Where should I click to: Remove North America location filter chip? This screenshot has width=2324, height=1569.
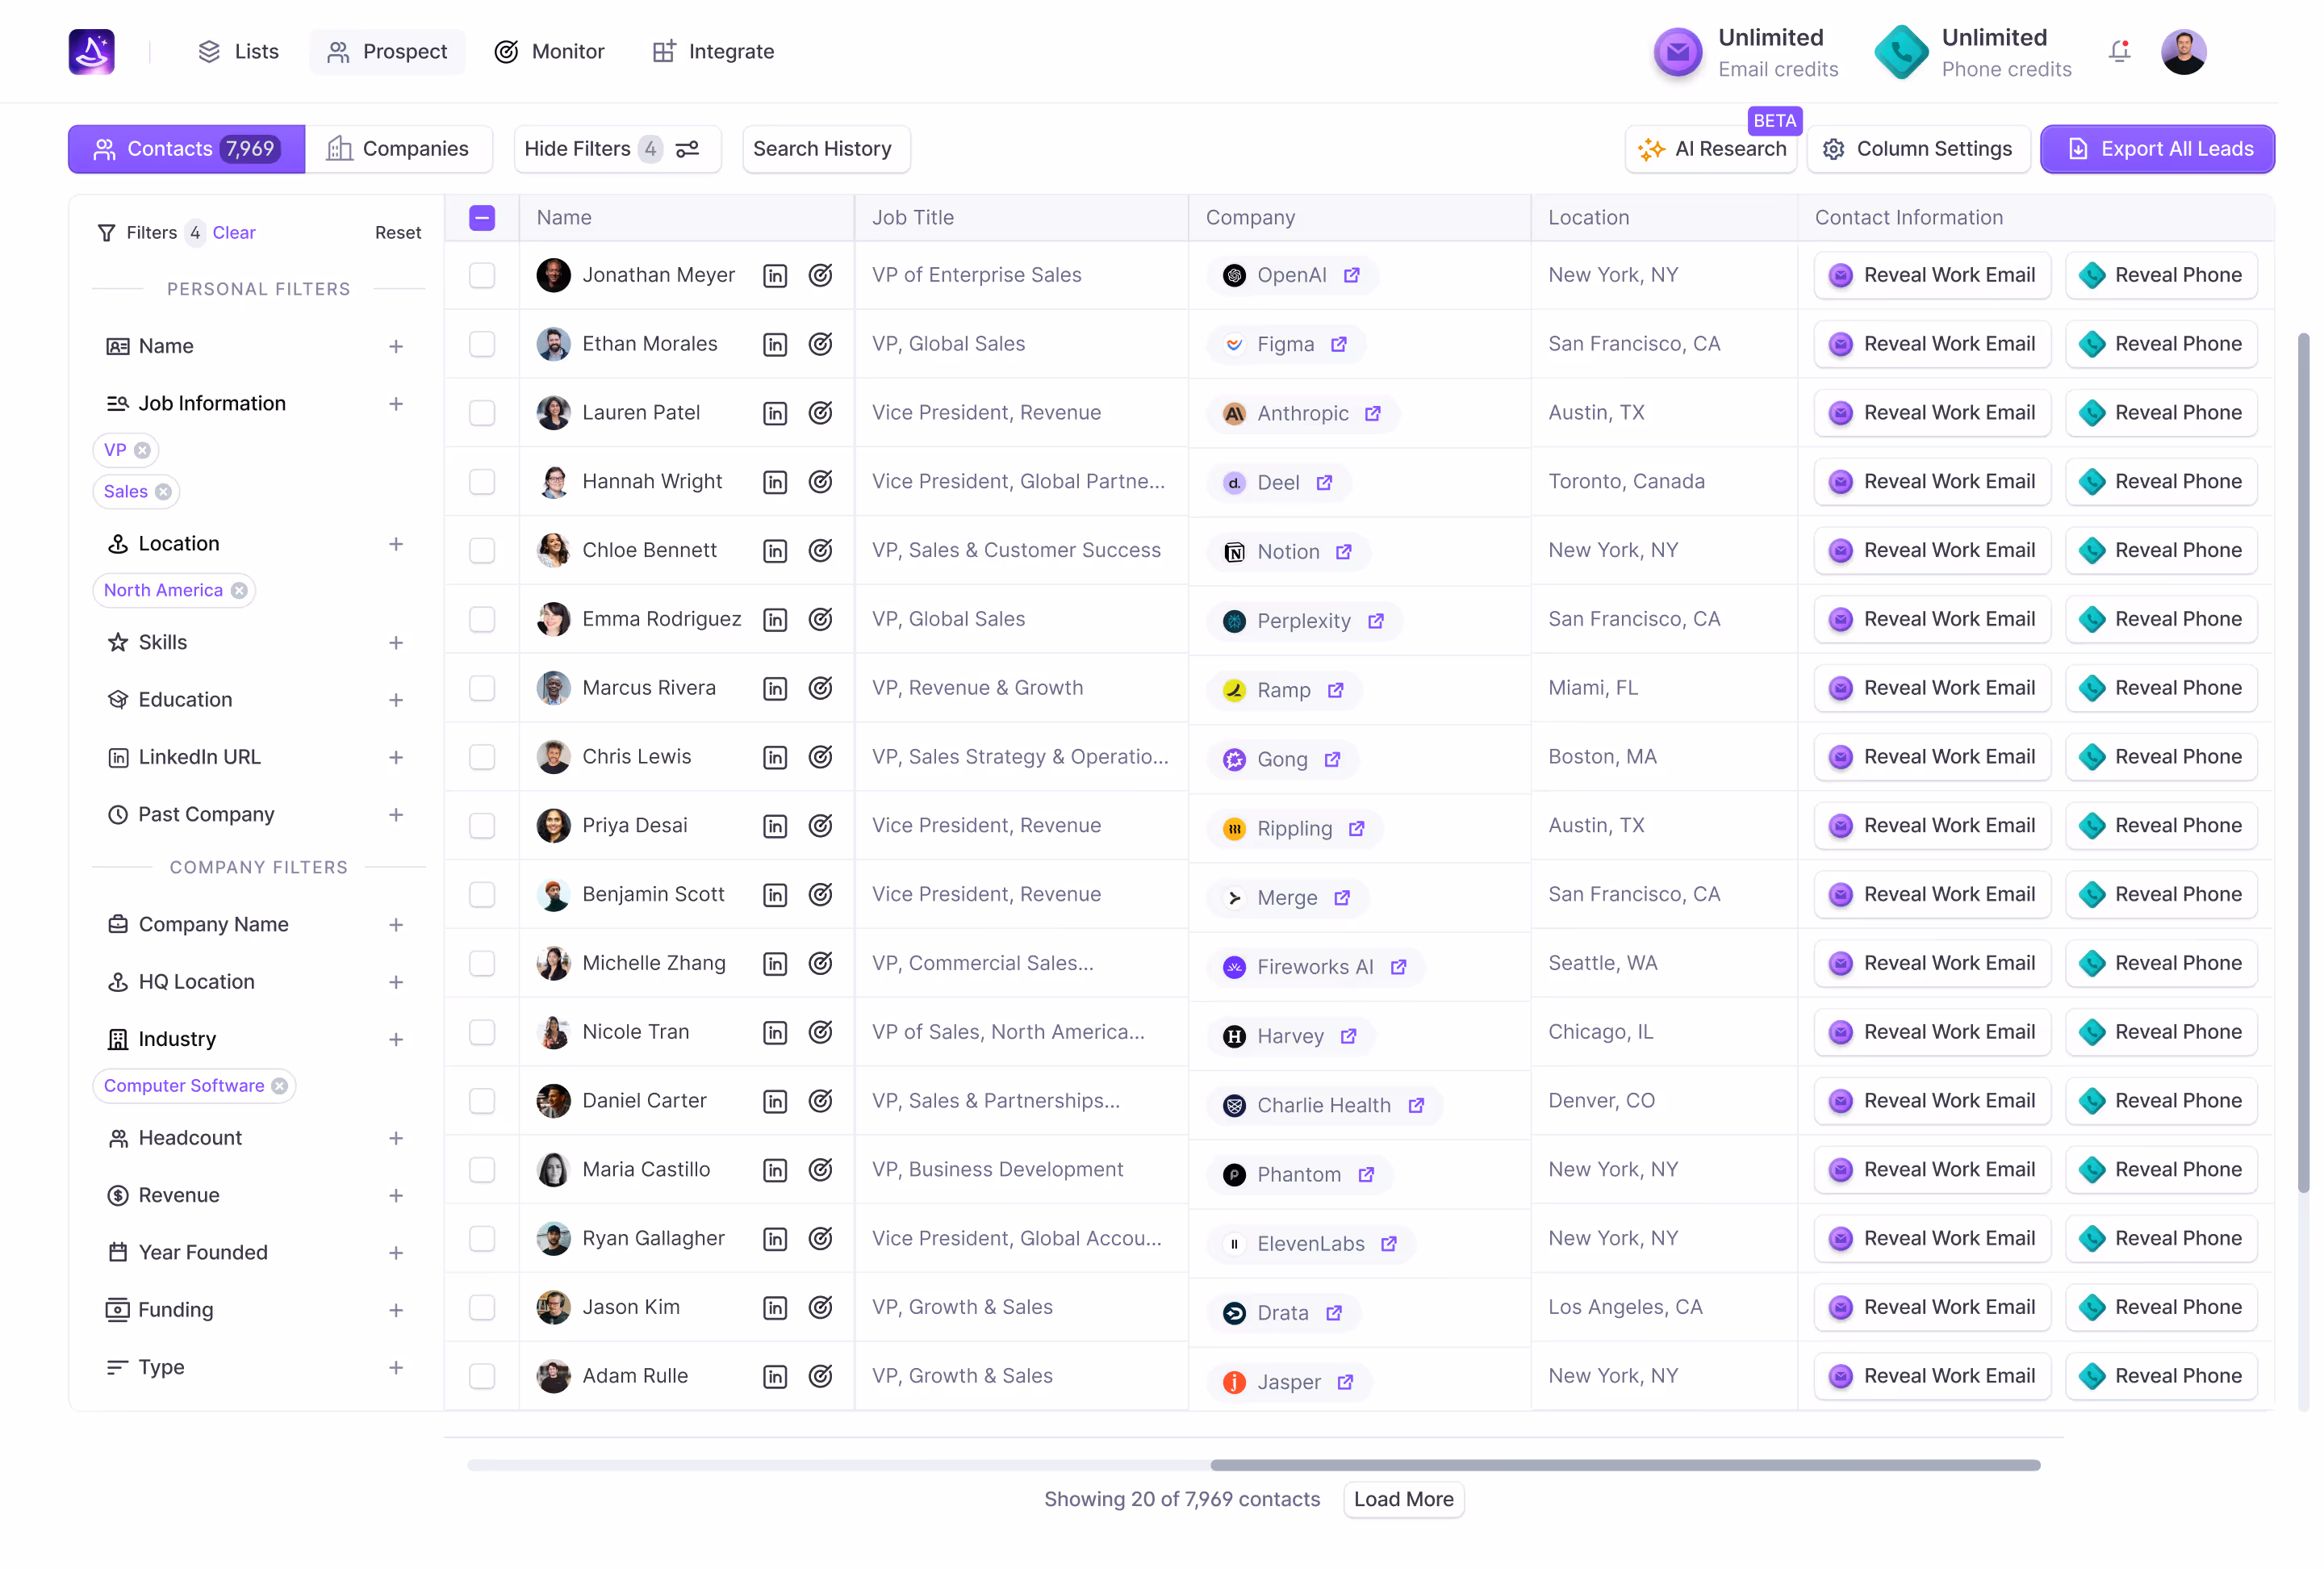coord(239,590)
